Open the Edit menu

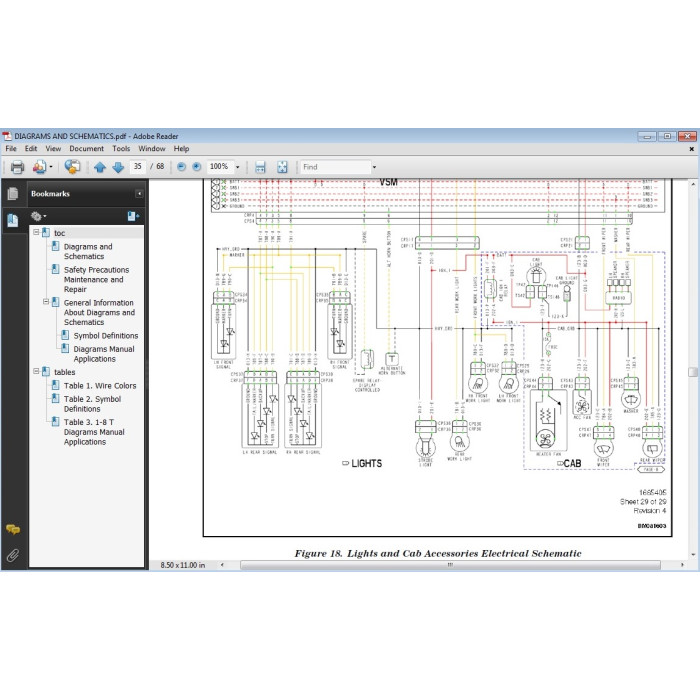pyautogui.click(x=31, y=149)
